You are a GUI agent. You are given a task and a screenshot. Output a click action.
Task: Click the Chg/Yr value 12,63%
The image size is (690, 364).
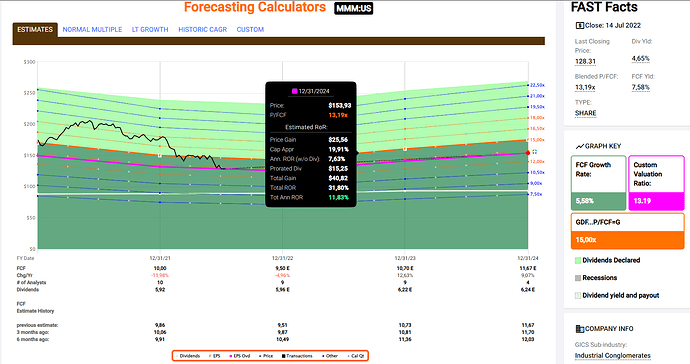(x=405, y=276)
